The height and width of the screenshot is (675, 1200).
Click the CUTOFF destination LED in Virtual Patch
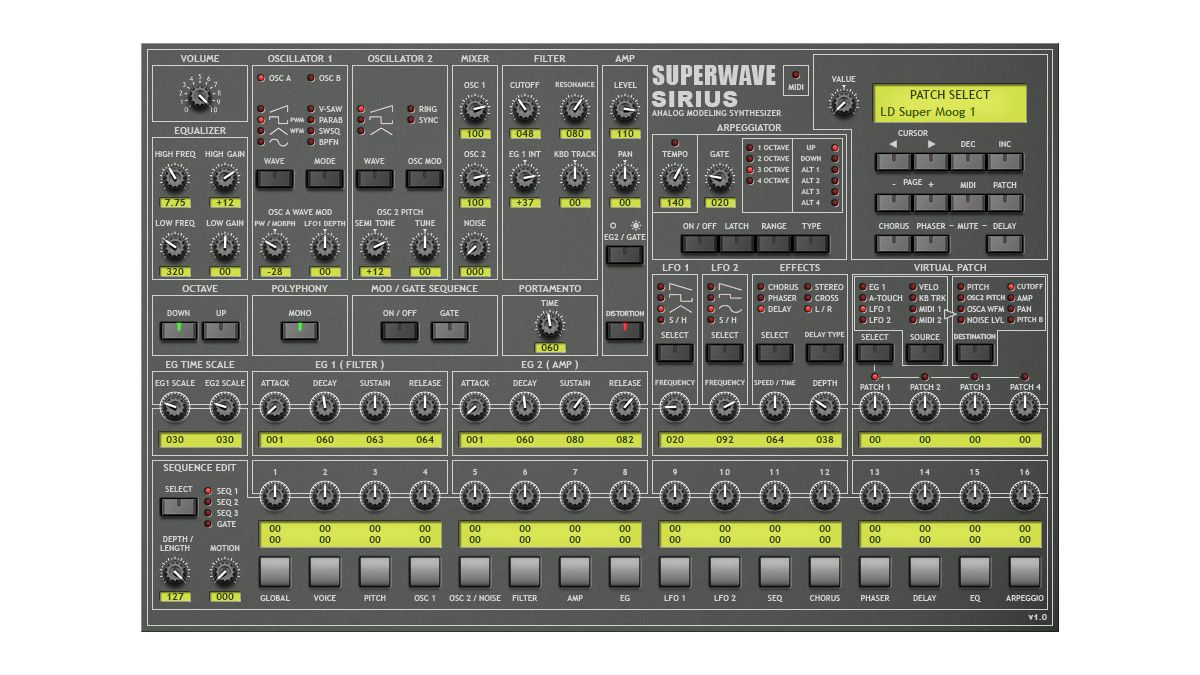1009,287
